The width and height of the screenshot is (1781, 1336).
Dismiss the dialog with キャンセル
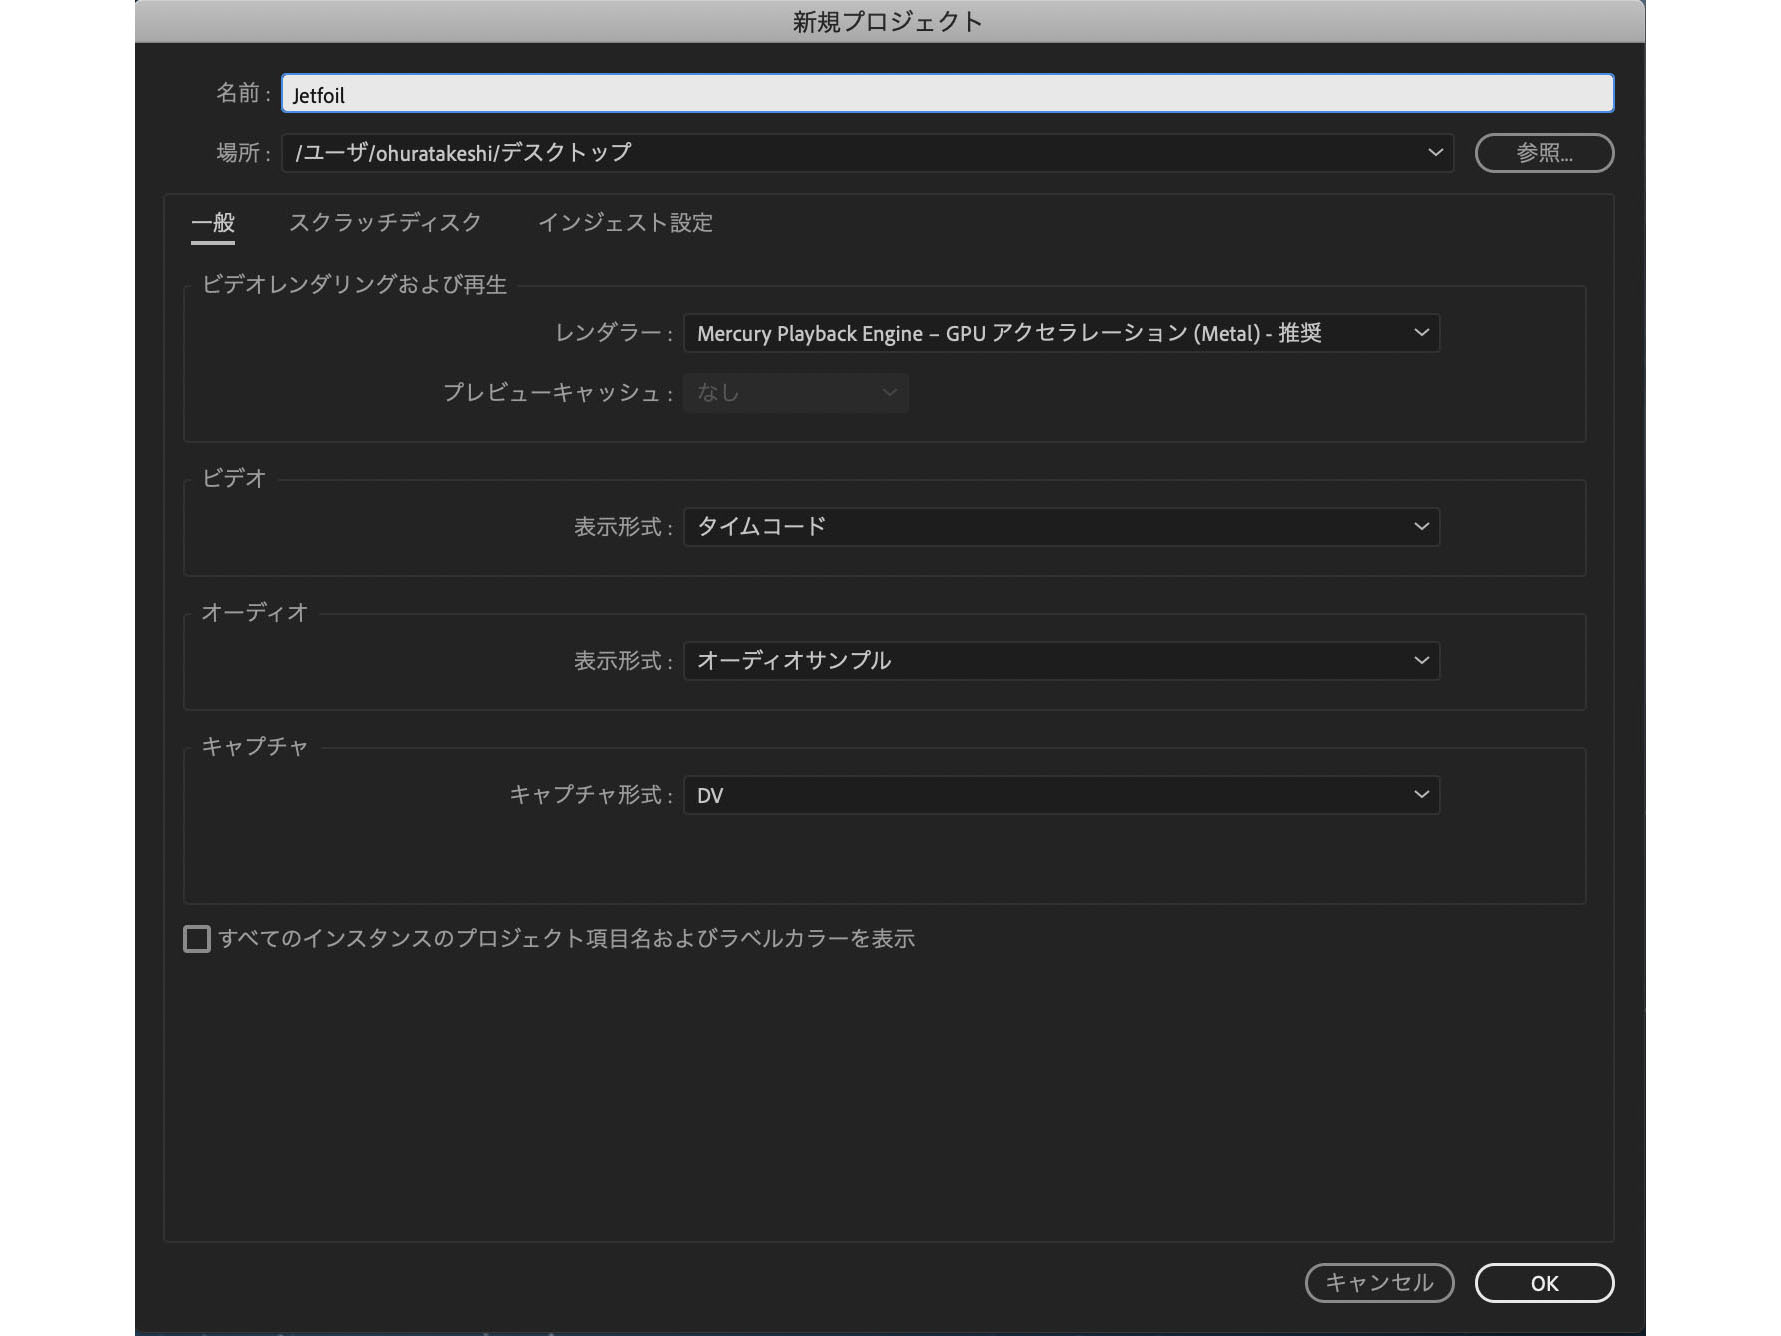[x=1379, y=1283]
